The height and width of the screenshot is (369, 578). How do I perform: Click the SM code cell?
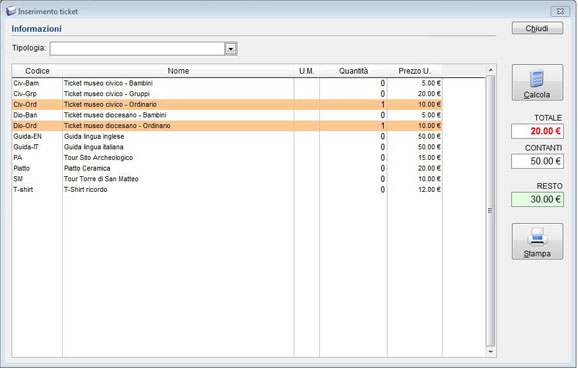point(37,179)
